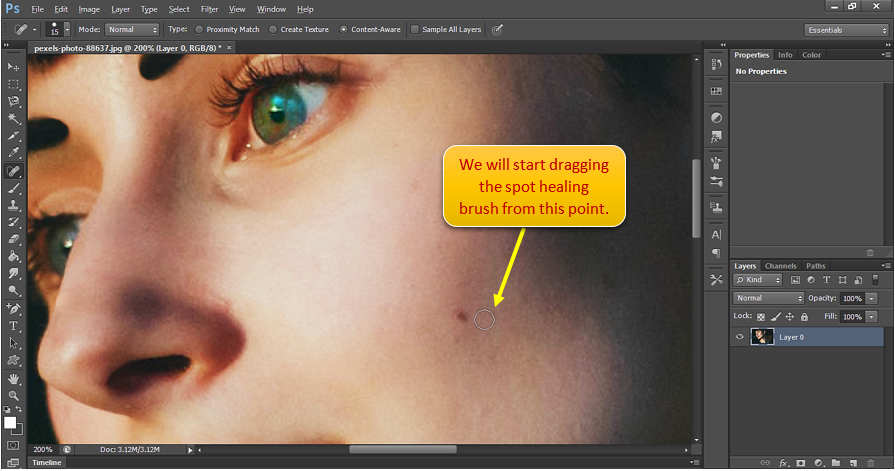Image resolution: width=895 pixels, height=471 pixels.
Task: Select the Magic Wand tool
Action: point(13,119)
